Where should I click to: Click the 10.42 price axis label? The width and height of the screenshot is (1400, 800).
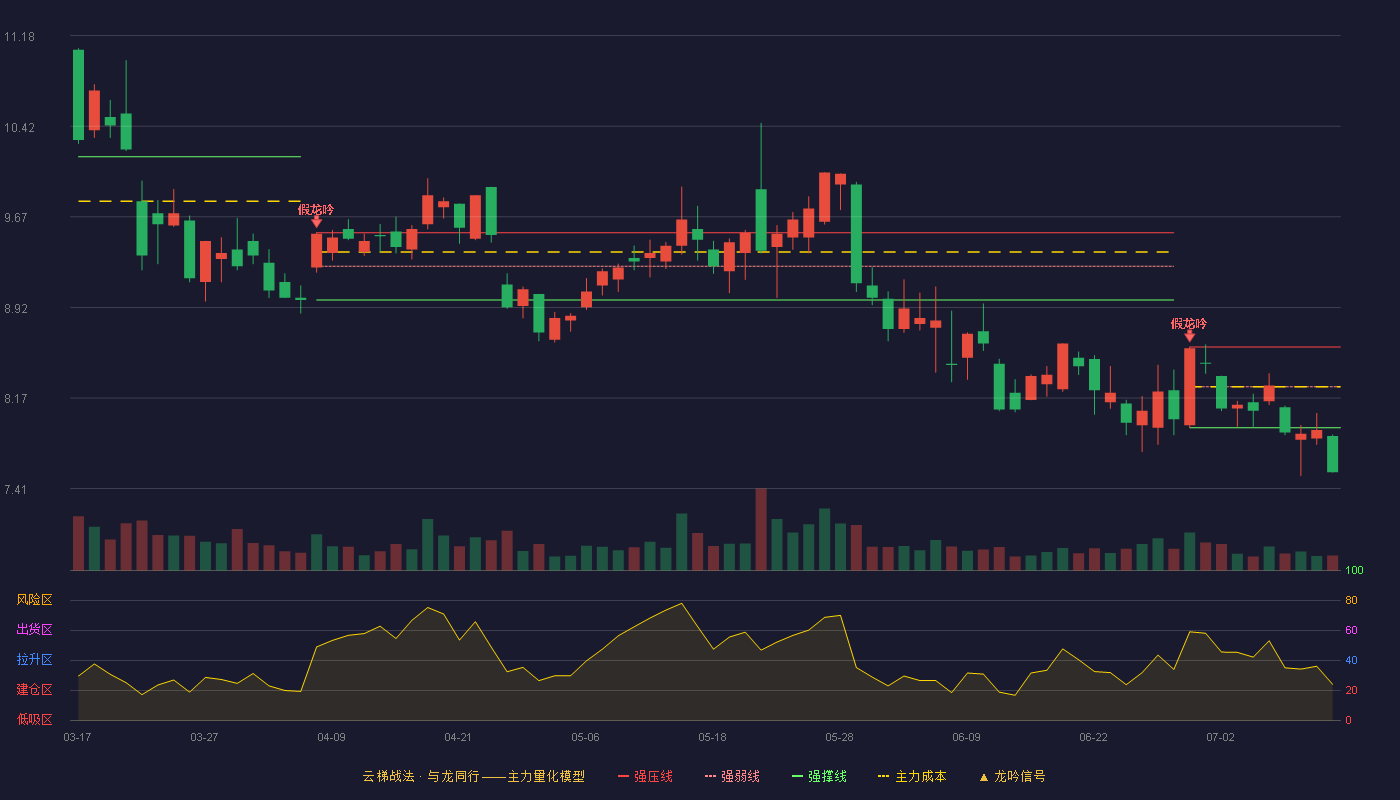[19, 128]
